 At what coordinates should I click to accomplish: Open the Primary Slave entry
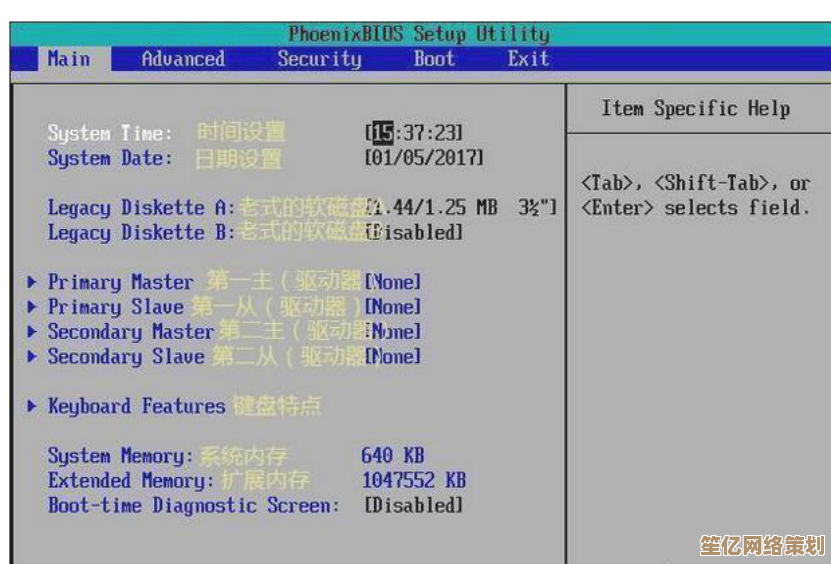(x=116, y=307)
